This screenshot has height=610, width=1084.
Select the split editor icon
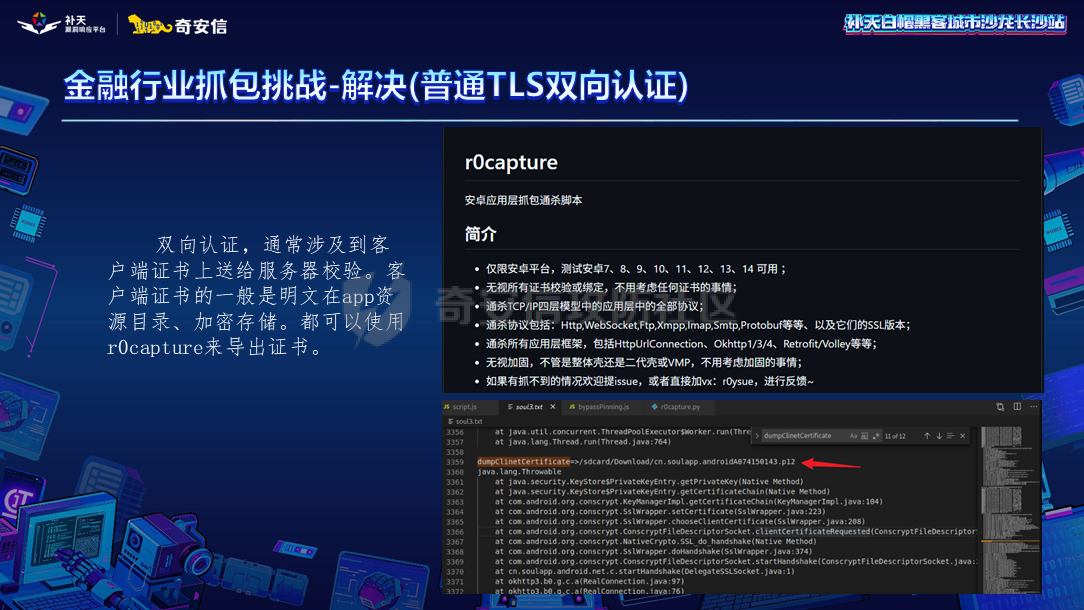pyautogui.click(x=1015, y=407)
